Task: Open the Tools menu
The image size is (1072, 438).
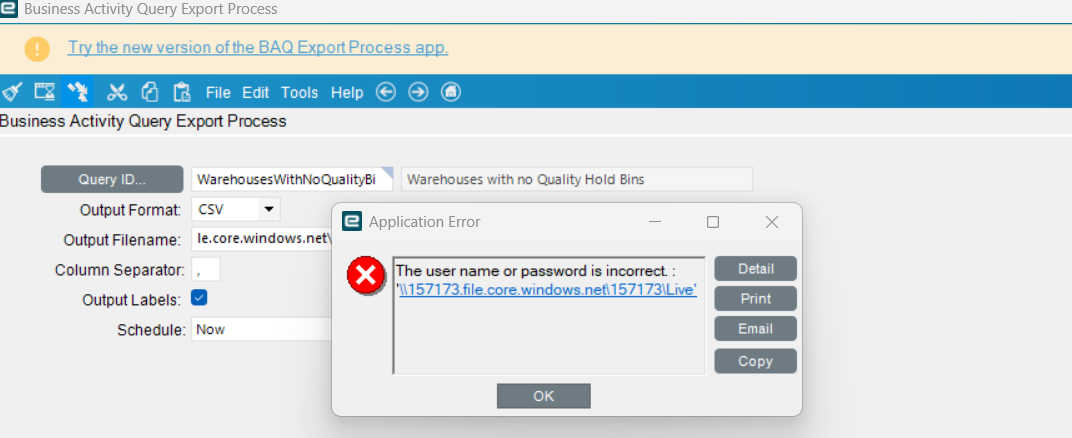Action: pos(299,92)
